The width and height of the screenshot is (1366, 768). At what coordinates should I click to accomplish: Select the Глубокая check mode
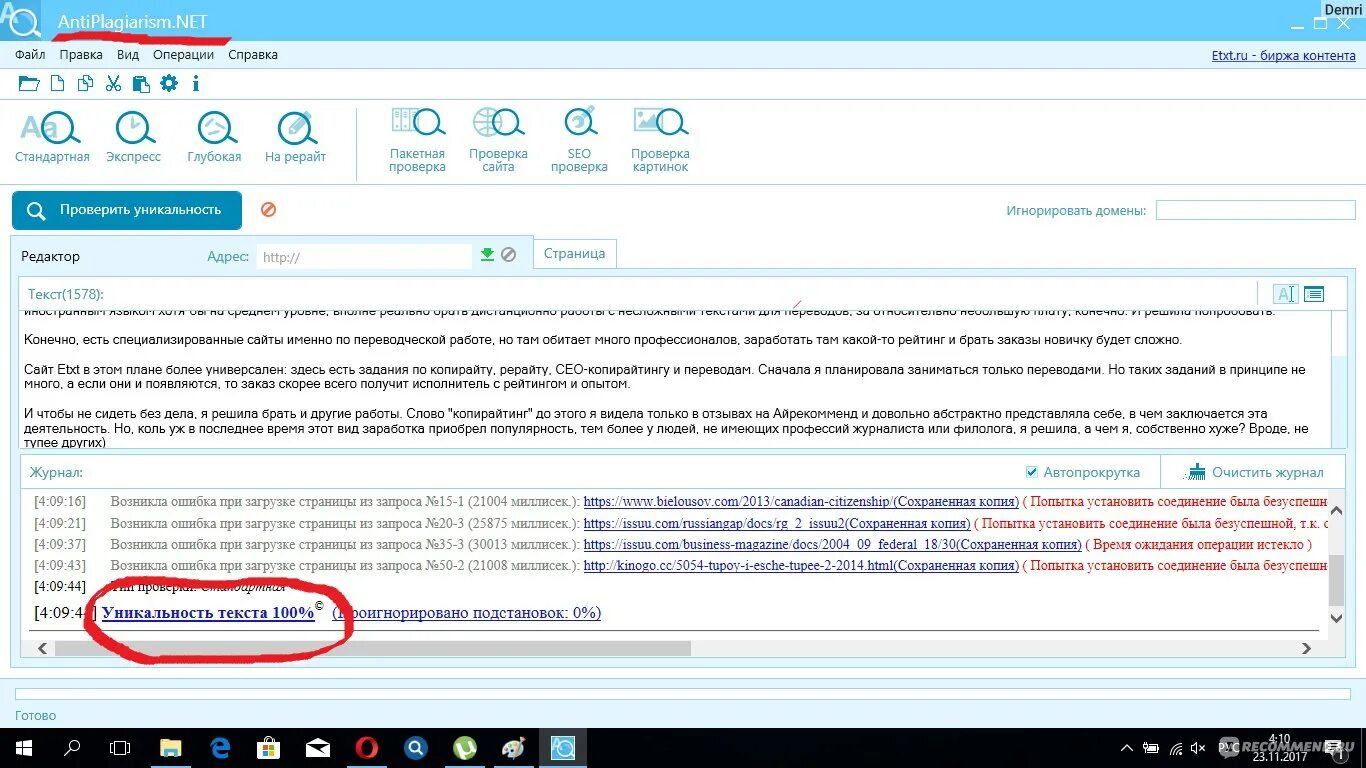(x=215, y=136)
